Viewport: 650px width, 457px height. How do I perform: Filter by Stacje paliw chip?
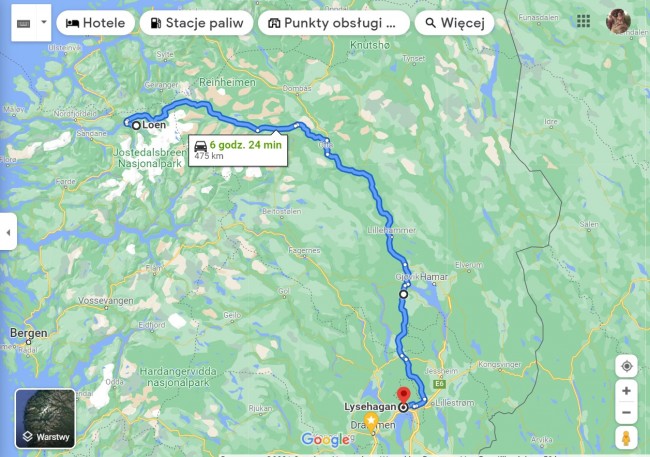coord(196,23)
